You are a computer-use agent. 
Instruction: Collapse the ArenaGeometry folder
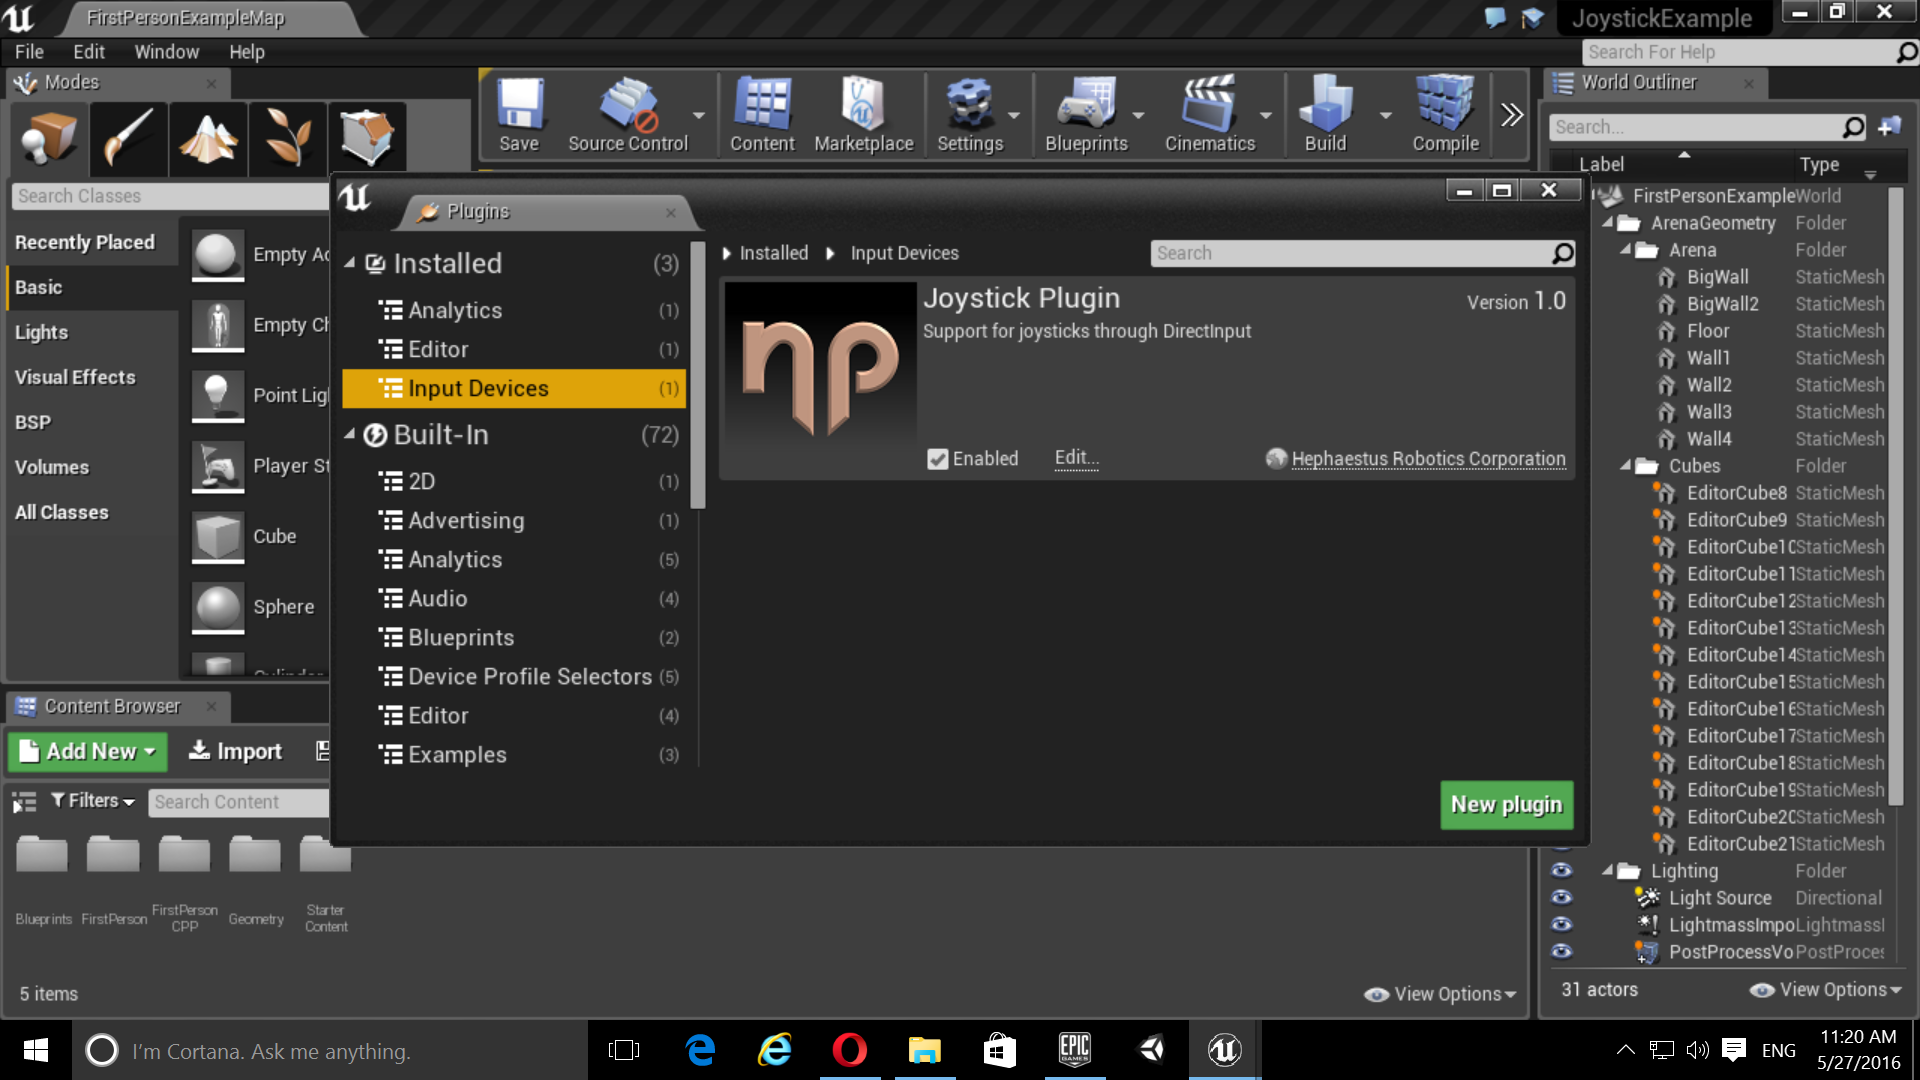pyautogui.click(x=1608, y=223)
